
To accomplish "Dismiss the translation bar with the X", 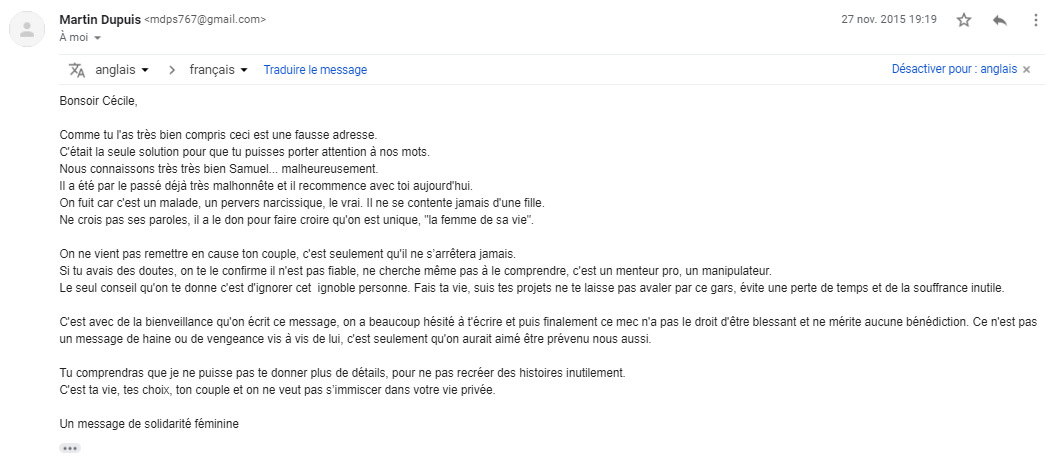I will tap(1026, 70).
